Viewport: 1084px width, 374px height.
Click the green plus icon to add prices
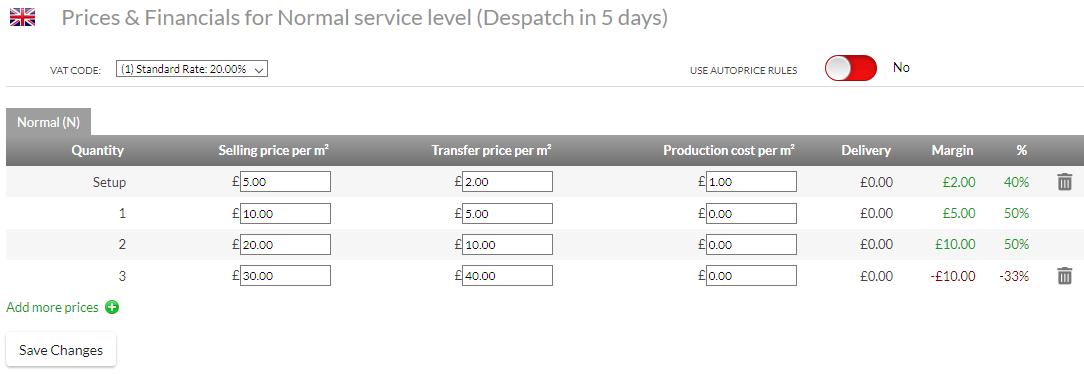pos(112,308)
